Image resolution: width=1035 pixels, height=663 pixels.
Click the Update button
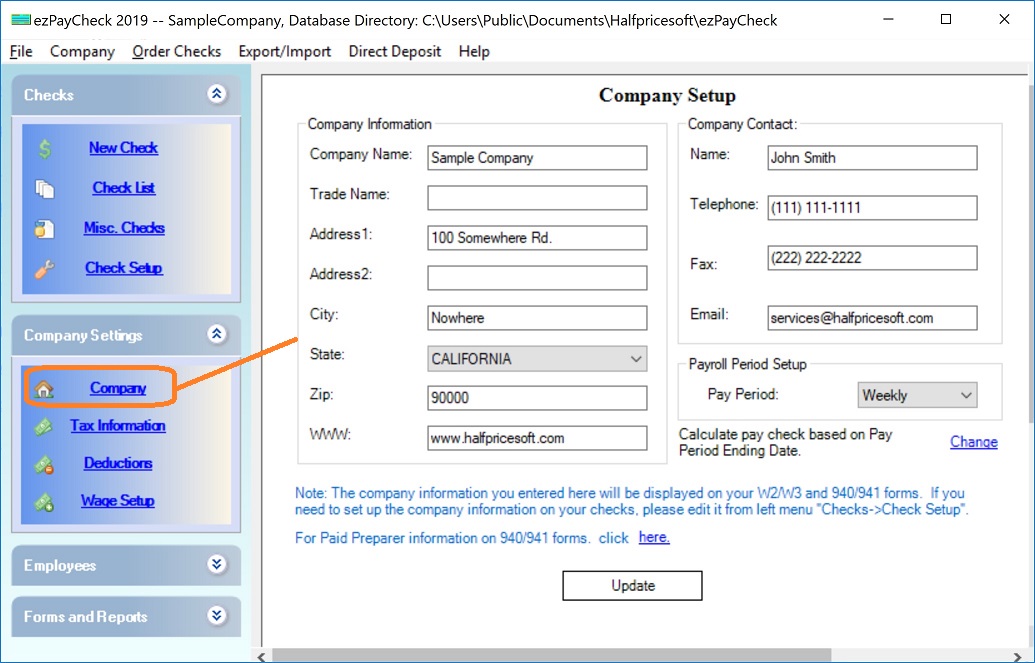click(632, 586)
